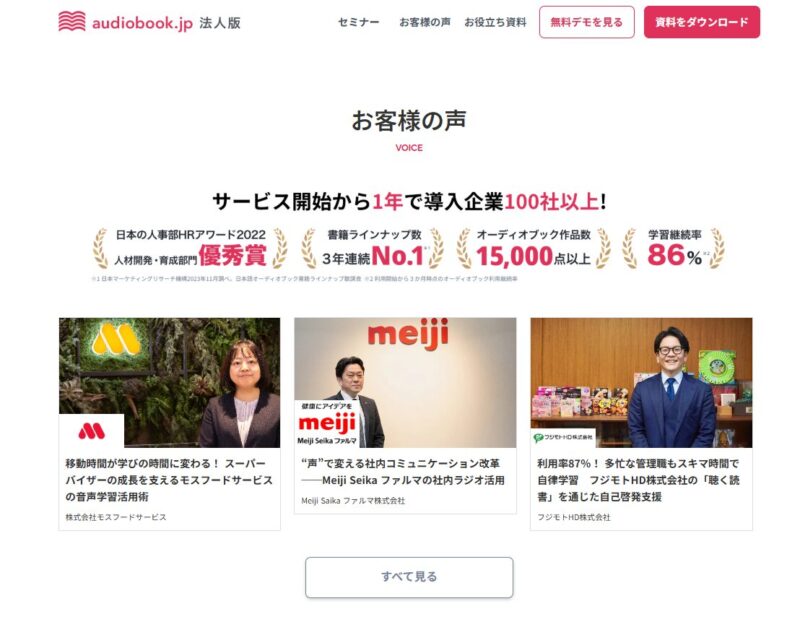The image size is (800, 622).
Task: Click the すべて見る button
Action: (409, 577)
